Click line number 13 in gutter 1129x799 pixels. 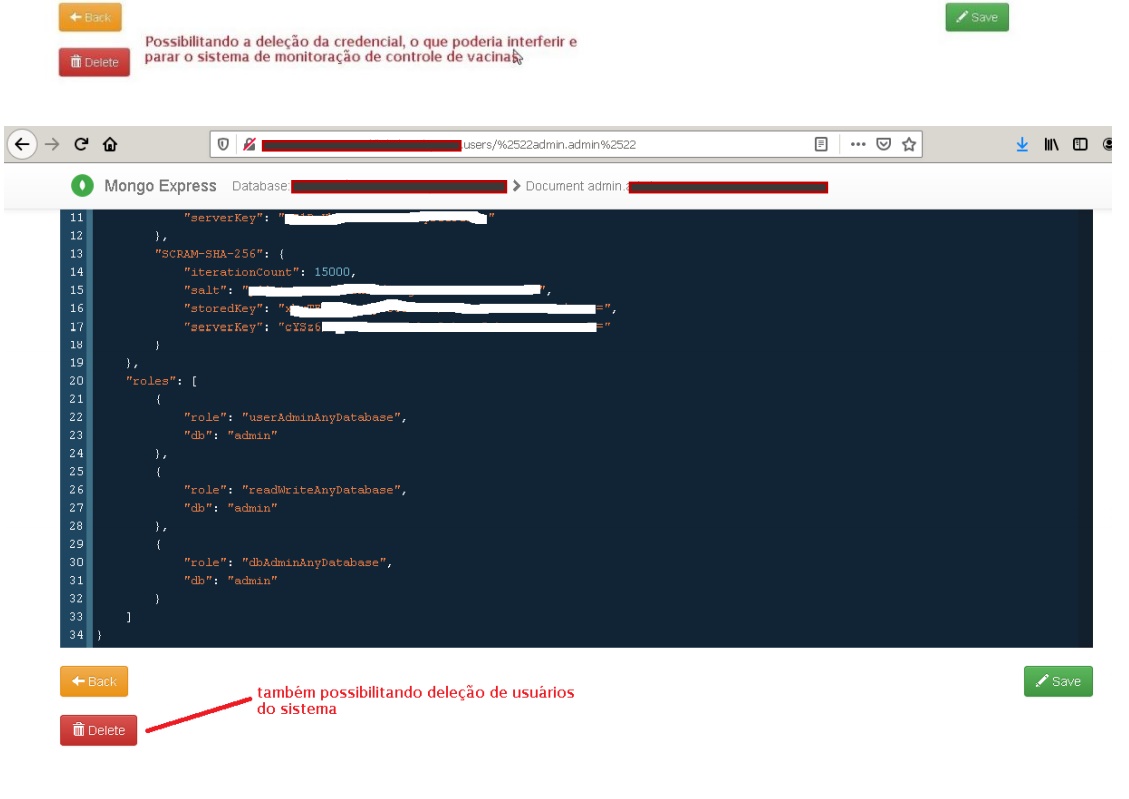click(x=76, y=253)
